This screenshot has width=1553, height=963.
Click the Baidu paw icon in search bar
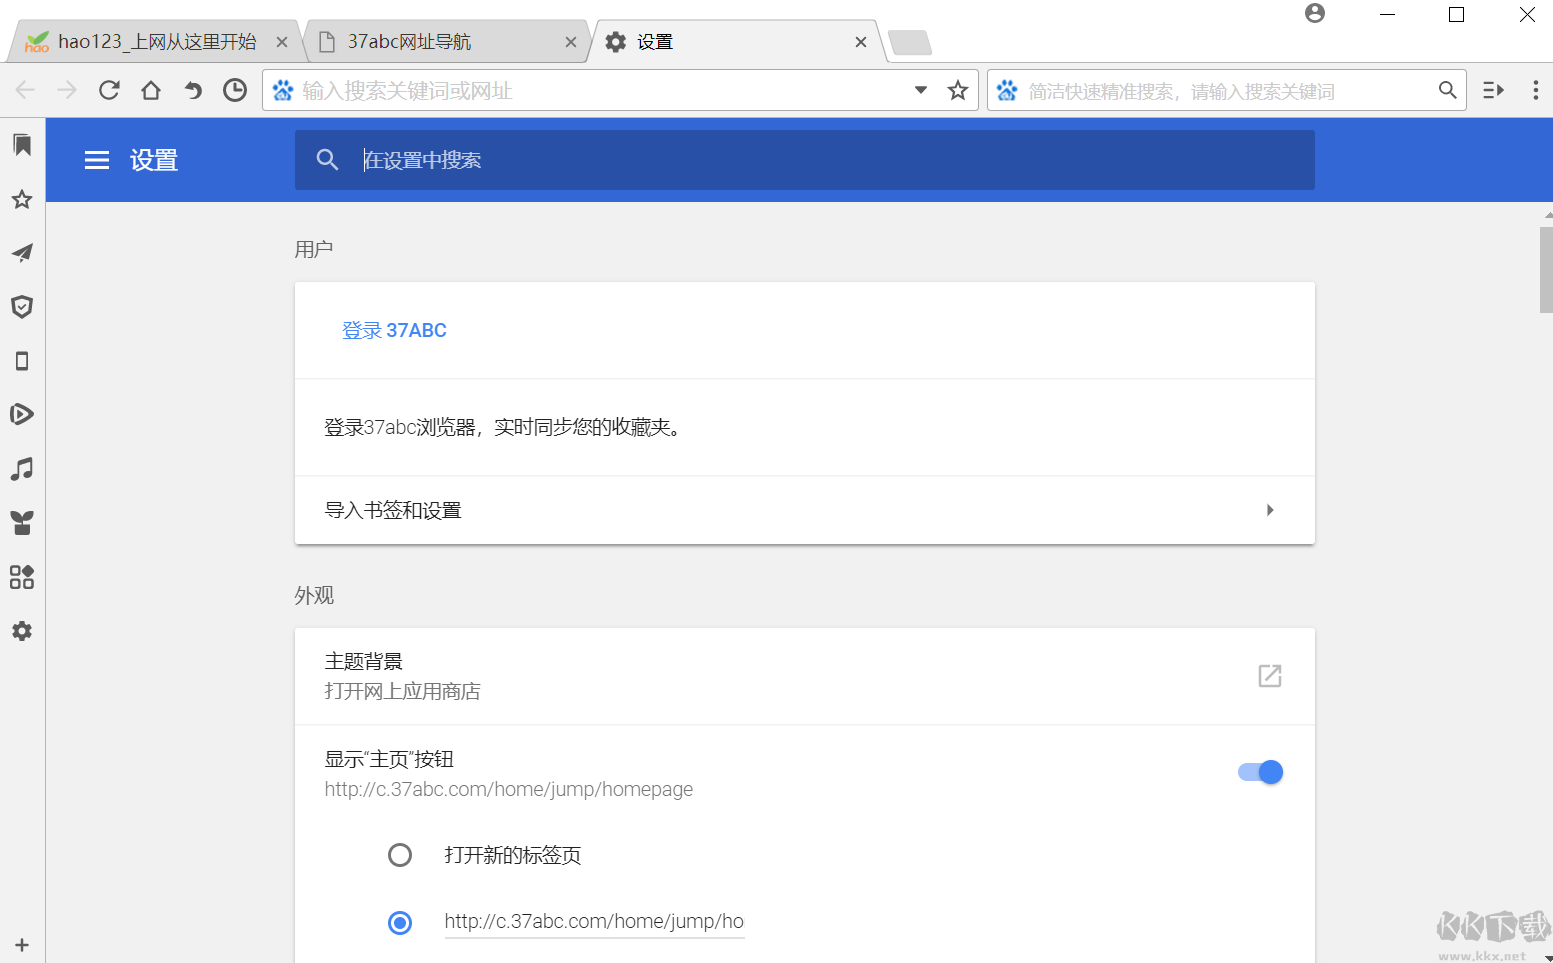click(1007, 90)
